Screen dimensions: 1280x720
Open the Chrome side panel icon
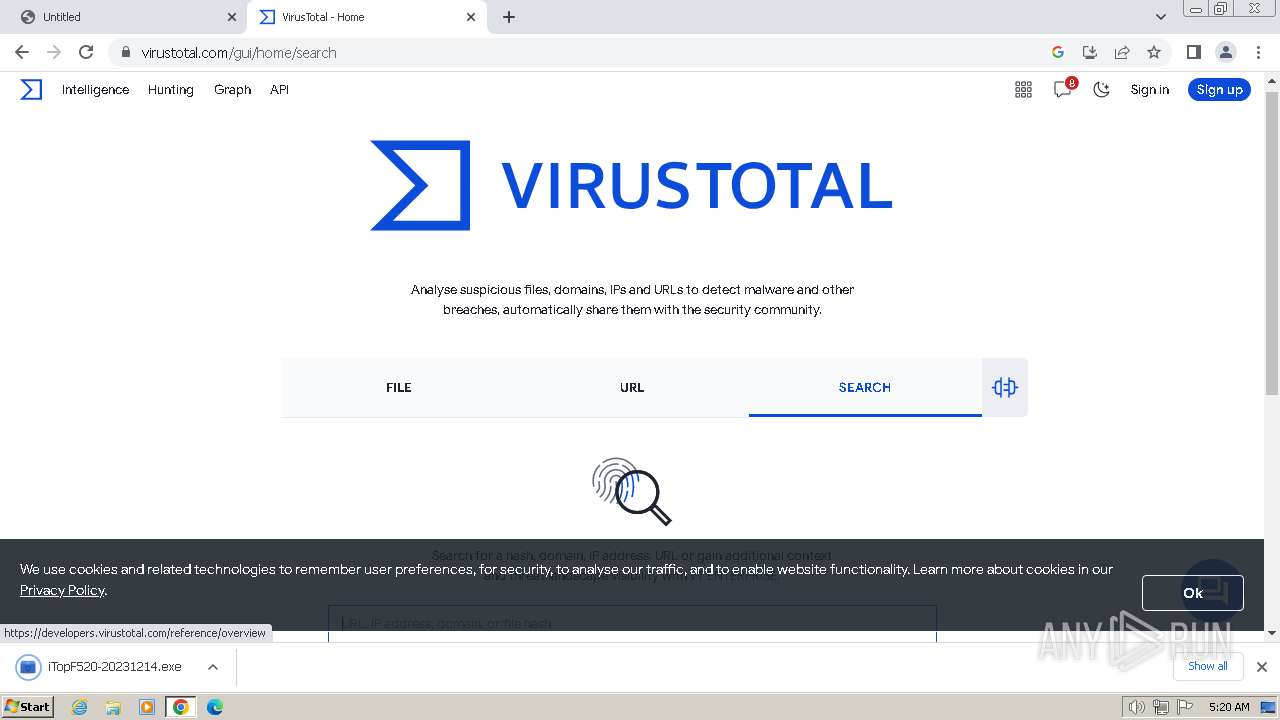[1193, 52]
